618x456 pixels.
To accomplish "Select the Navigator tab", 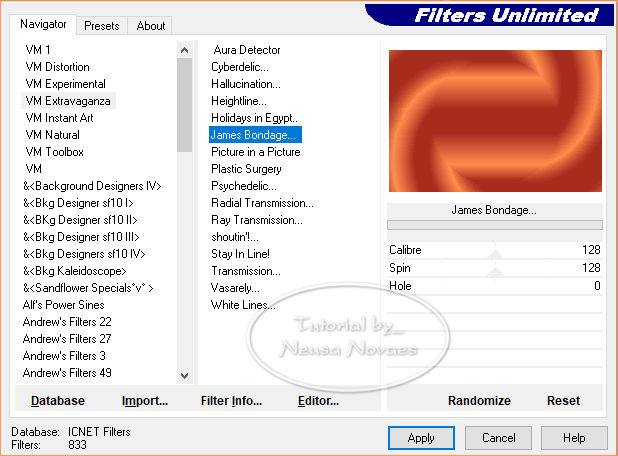I will [x=43, y=24].
